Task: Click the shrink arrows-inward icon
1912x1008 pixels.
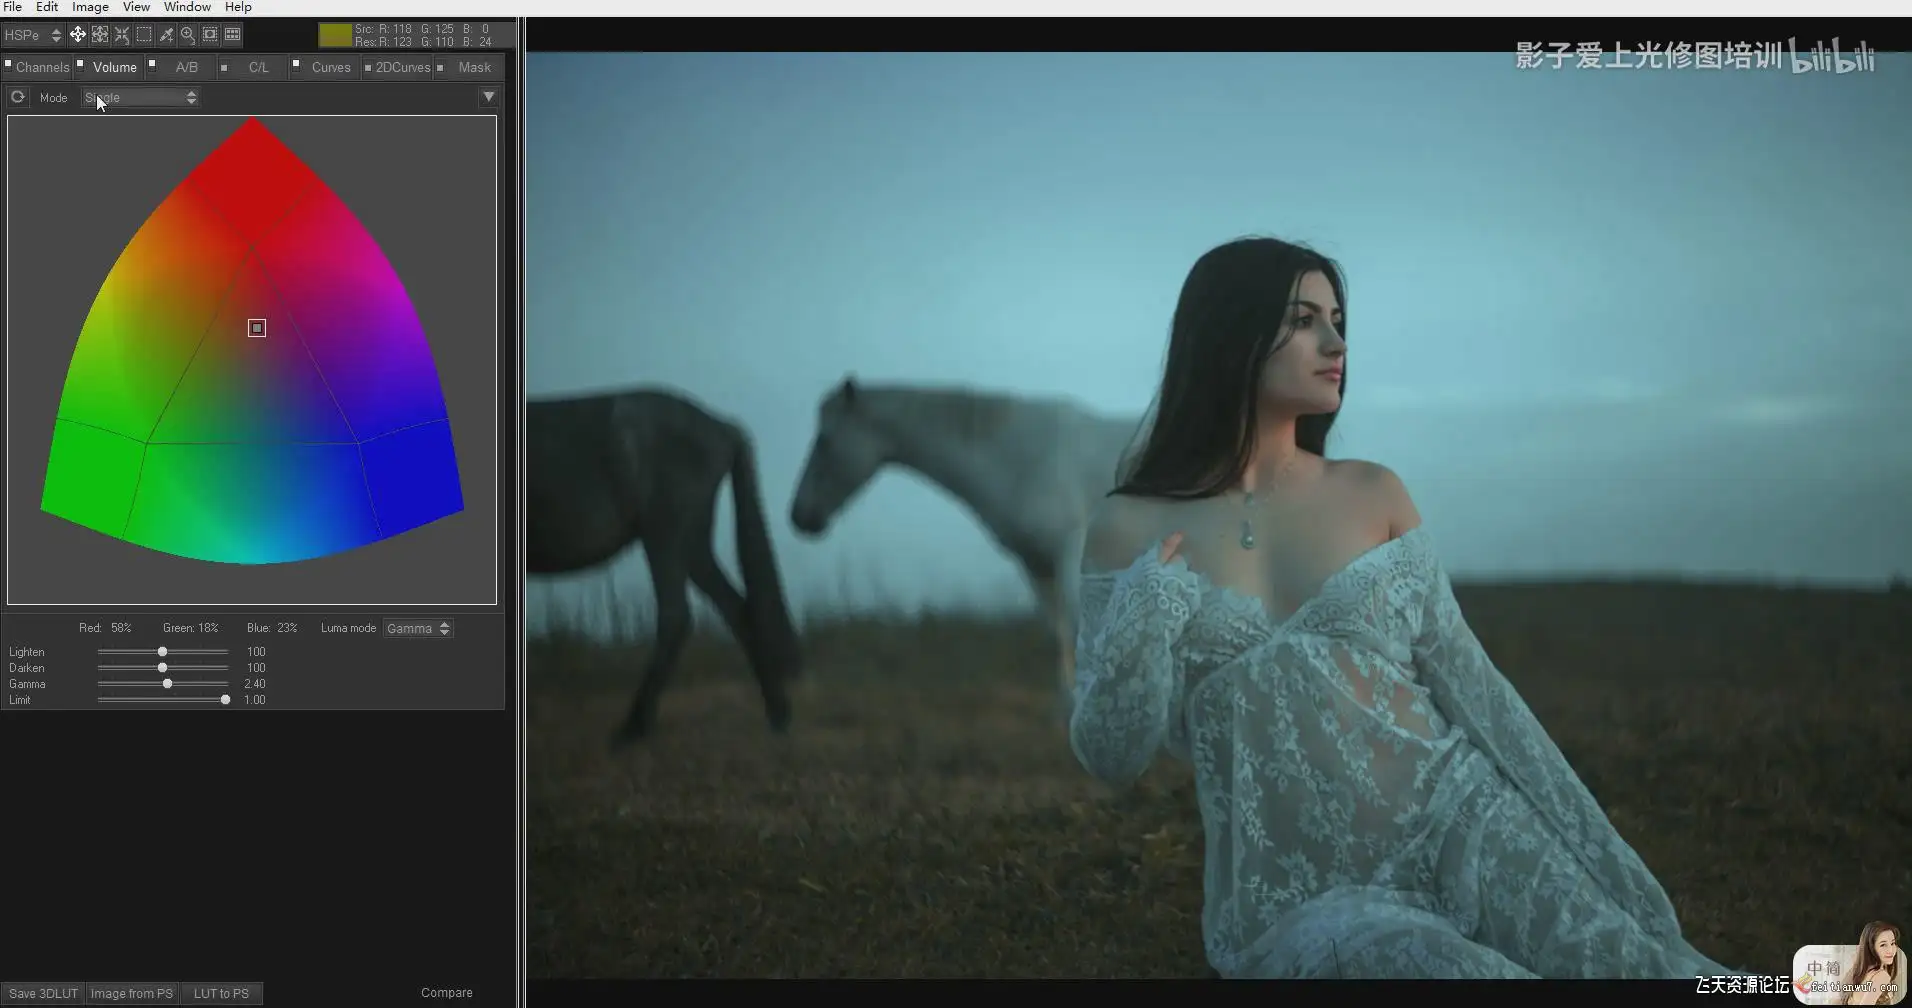Action: 122,34
